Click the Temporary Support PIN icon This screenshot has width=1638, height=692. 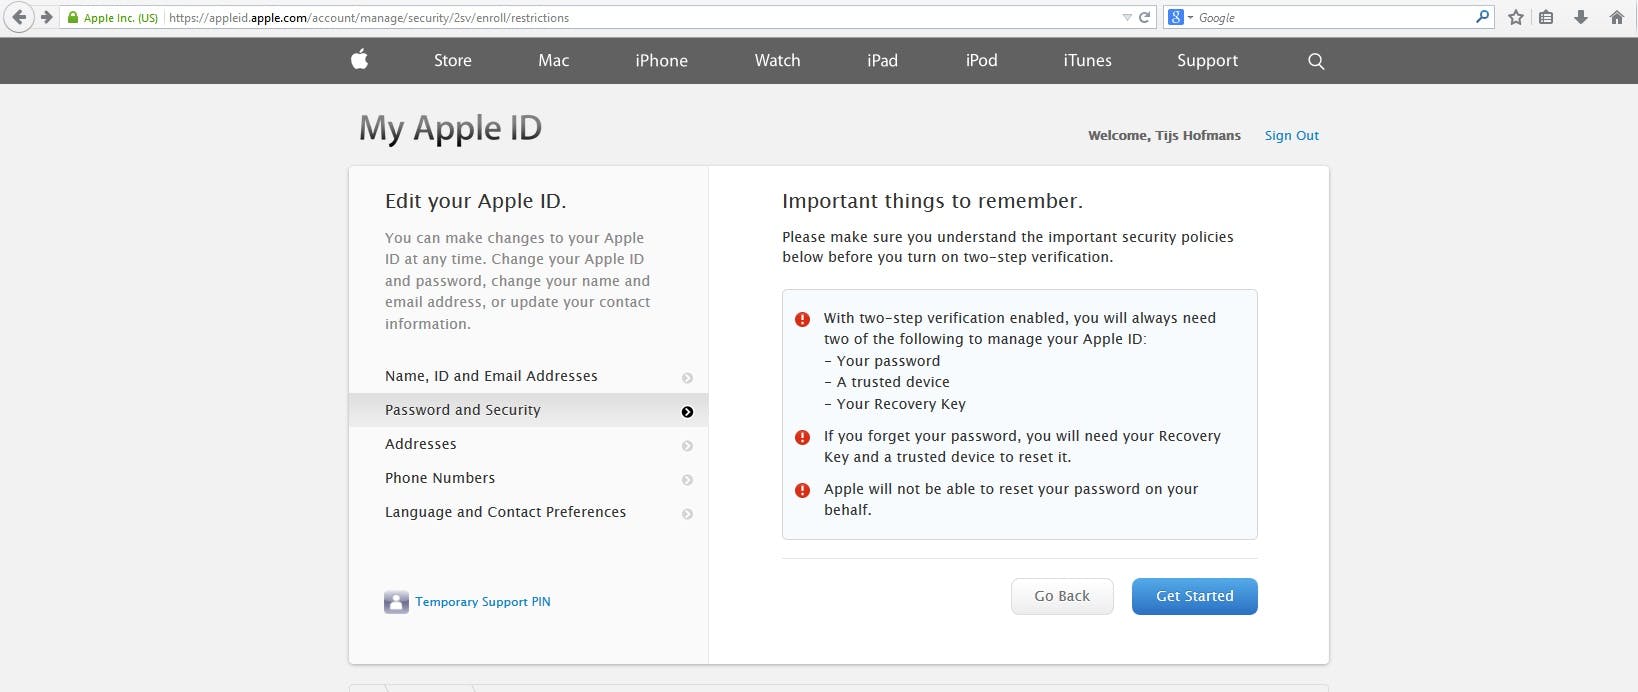coord(396,602)
